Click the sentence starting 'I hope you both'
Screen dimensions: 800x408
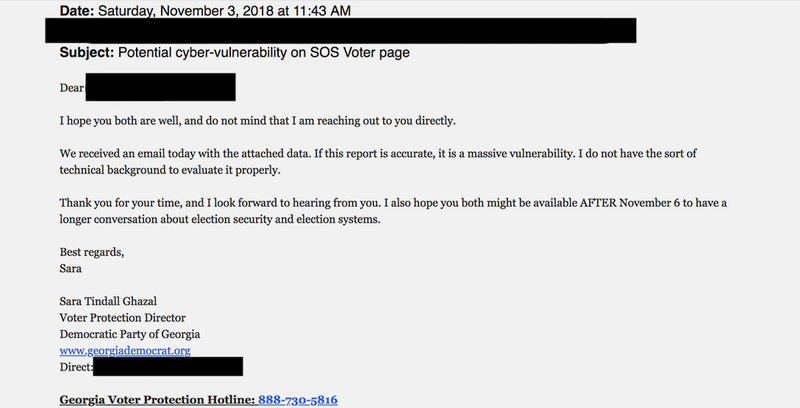click(258, 121)
